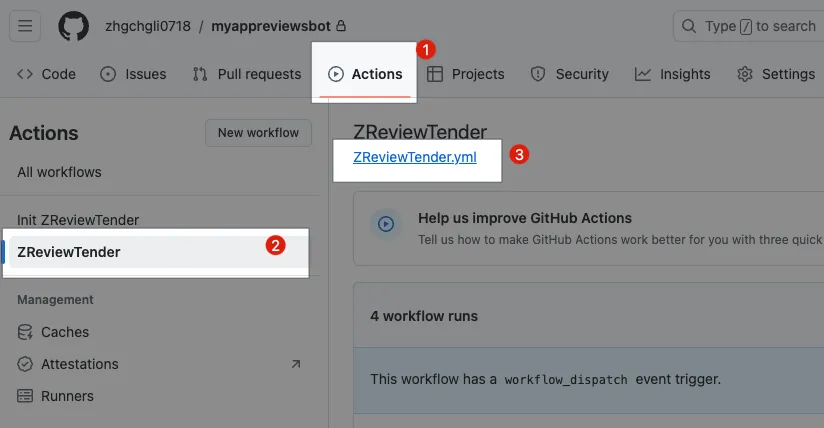The image size is (824, 428).
Task: Open repository Settings tab
Action: point(776,74)
